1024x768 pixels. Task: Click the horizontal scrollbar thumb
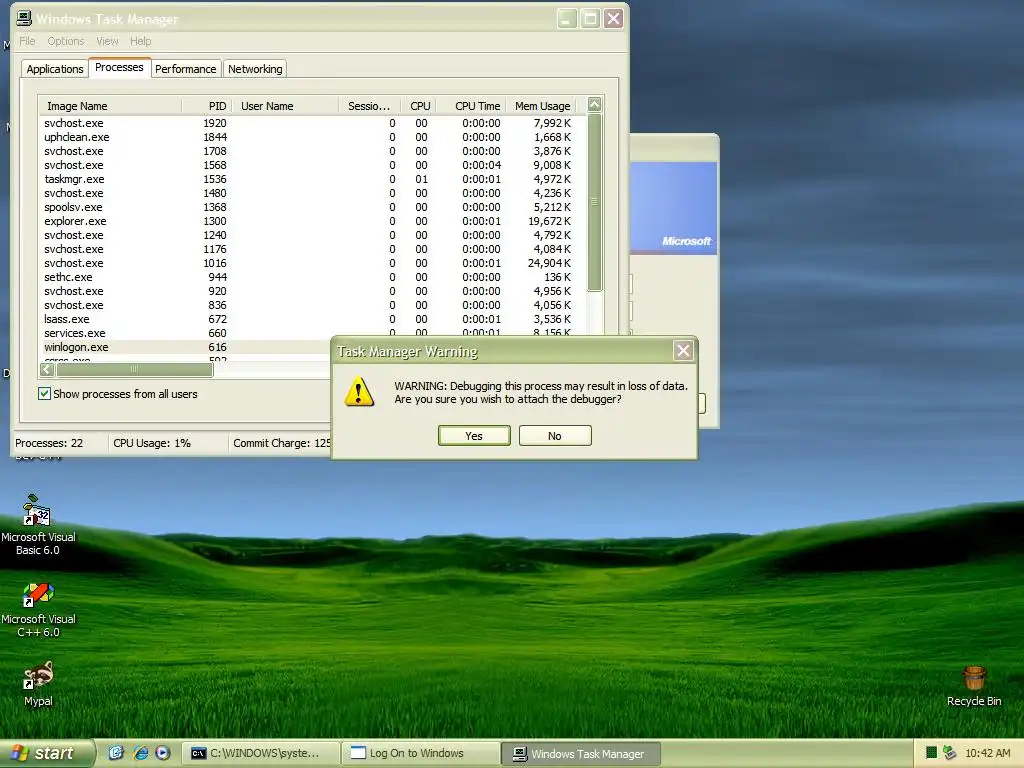135,370
